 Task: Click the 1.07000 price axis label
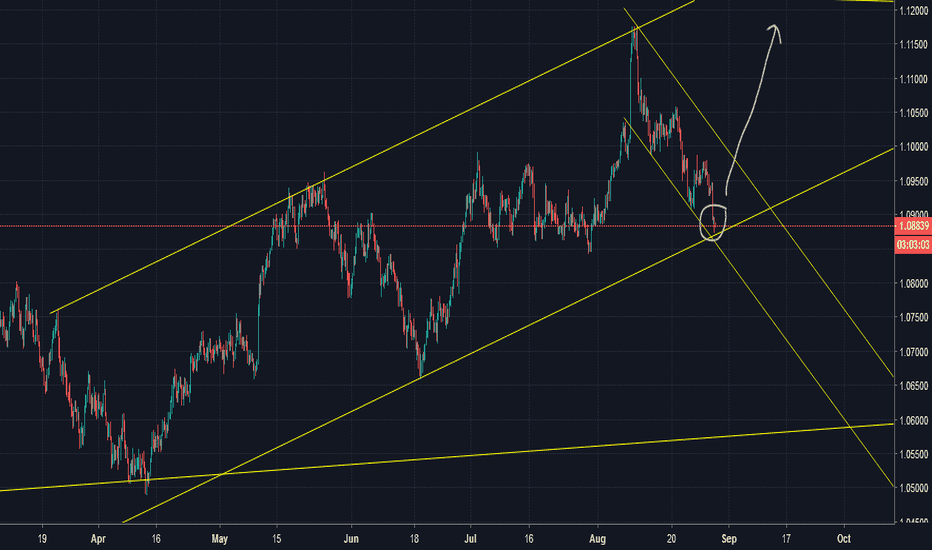(x=914, y=352)
